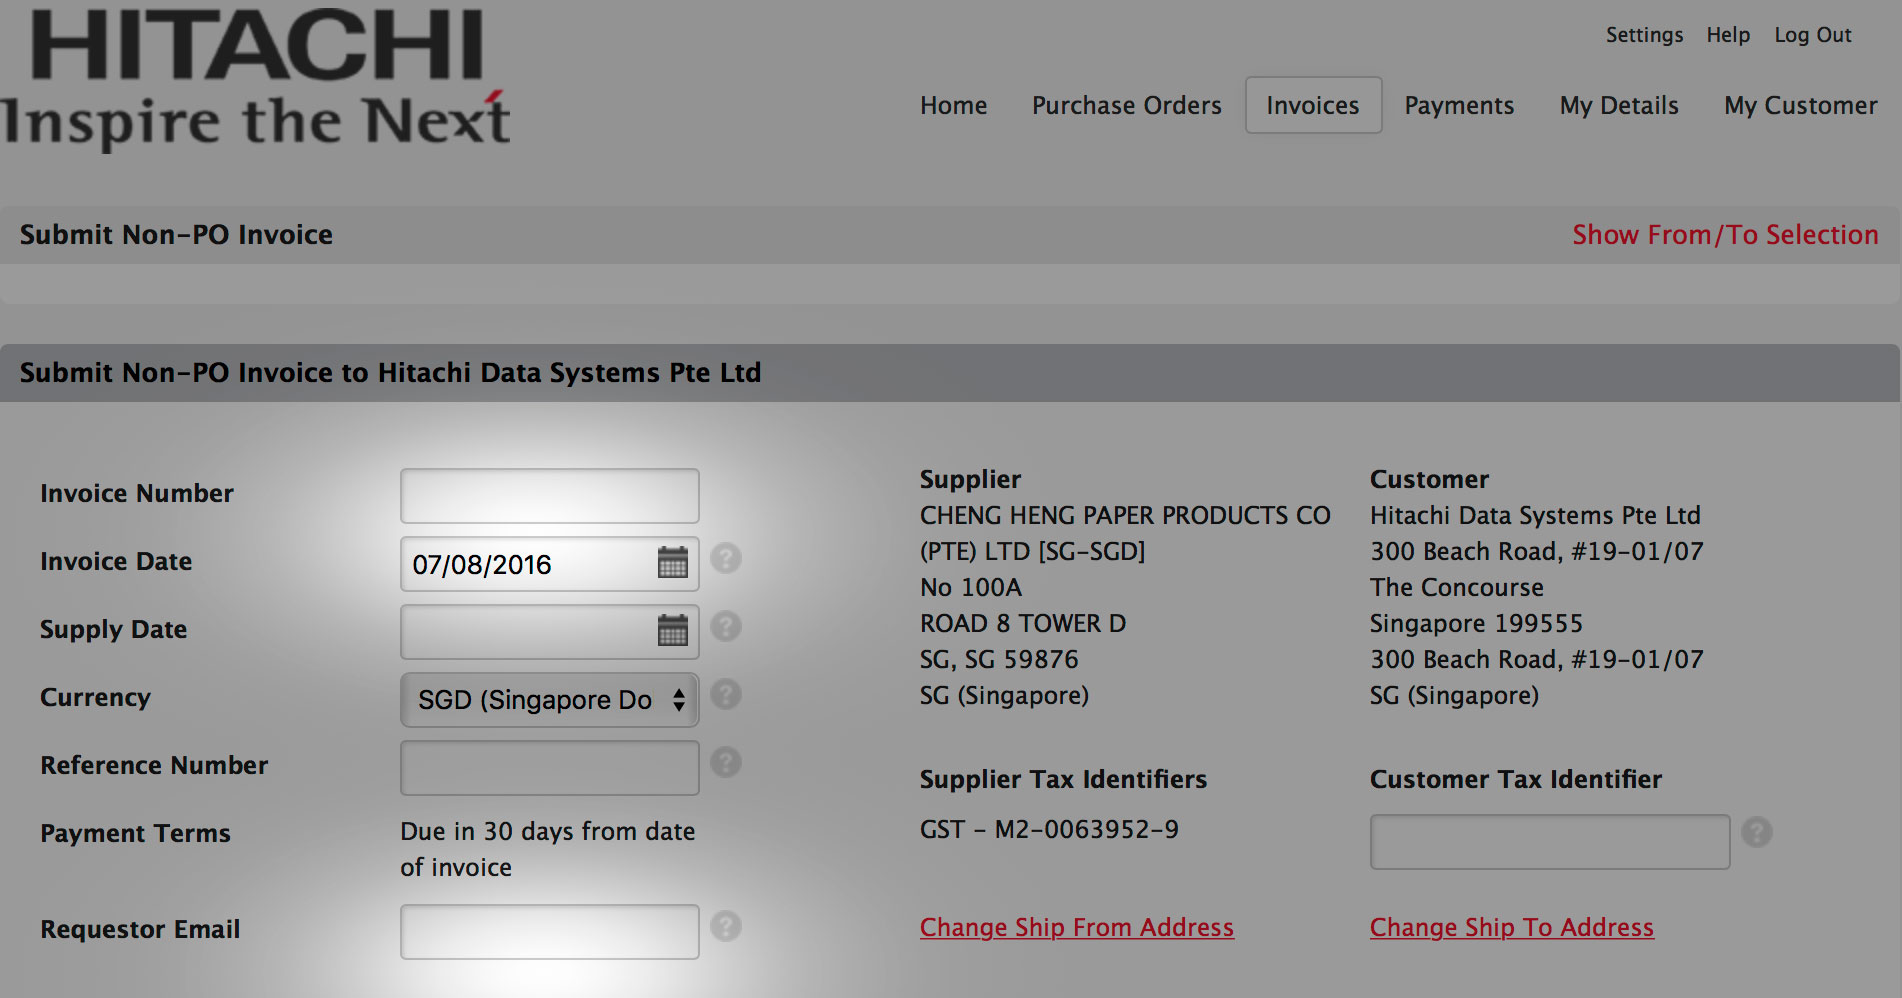Click Change Ship To Address link
The width and height of the screenshot is (1902, 998).
pos(1512,927)
